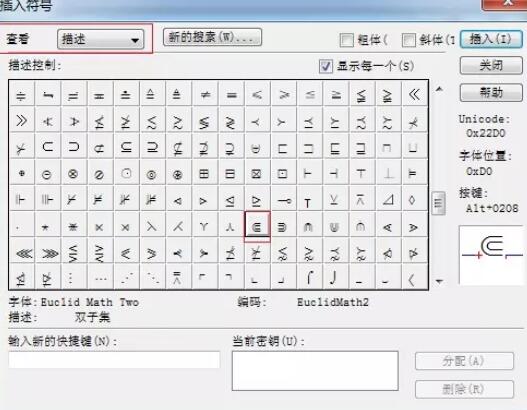Choose the subset-or-equal symbol
The image size is (527, 410).
[126, 147]
